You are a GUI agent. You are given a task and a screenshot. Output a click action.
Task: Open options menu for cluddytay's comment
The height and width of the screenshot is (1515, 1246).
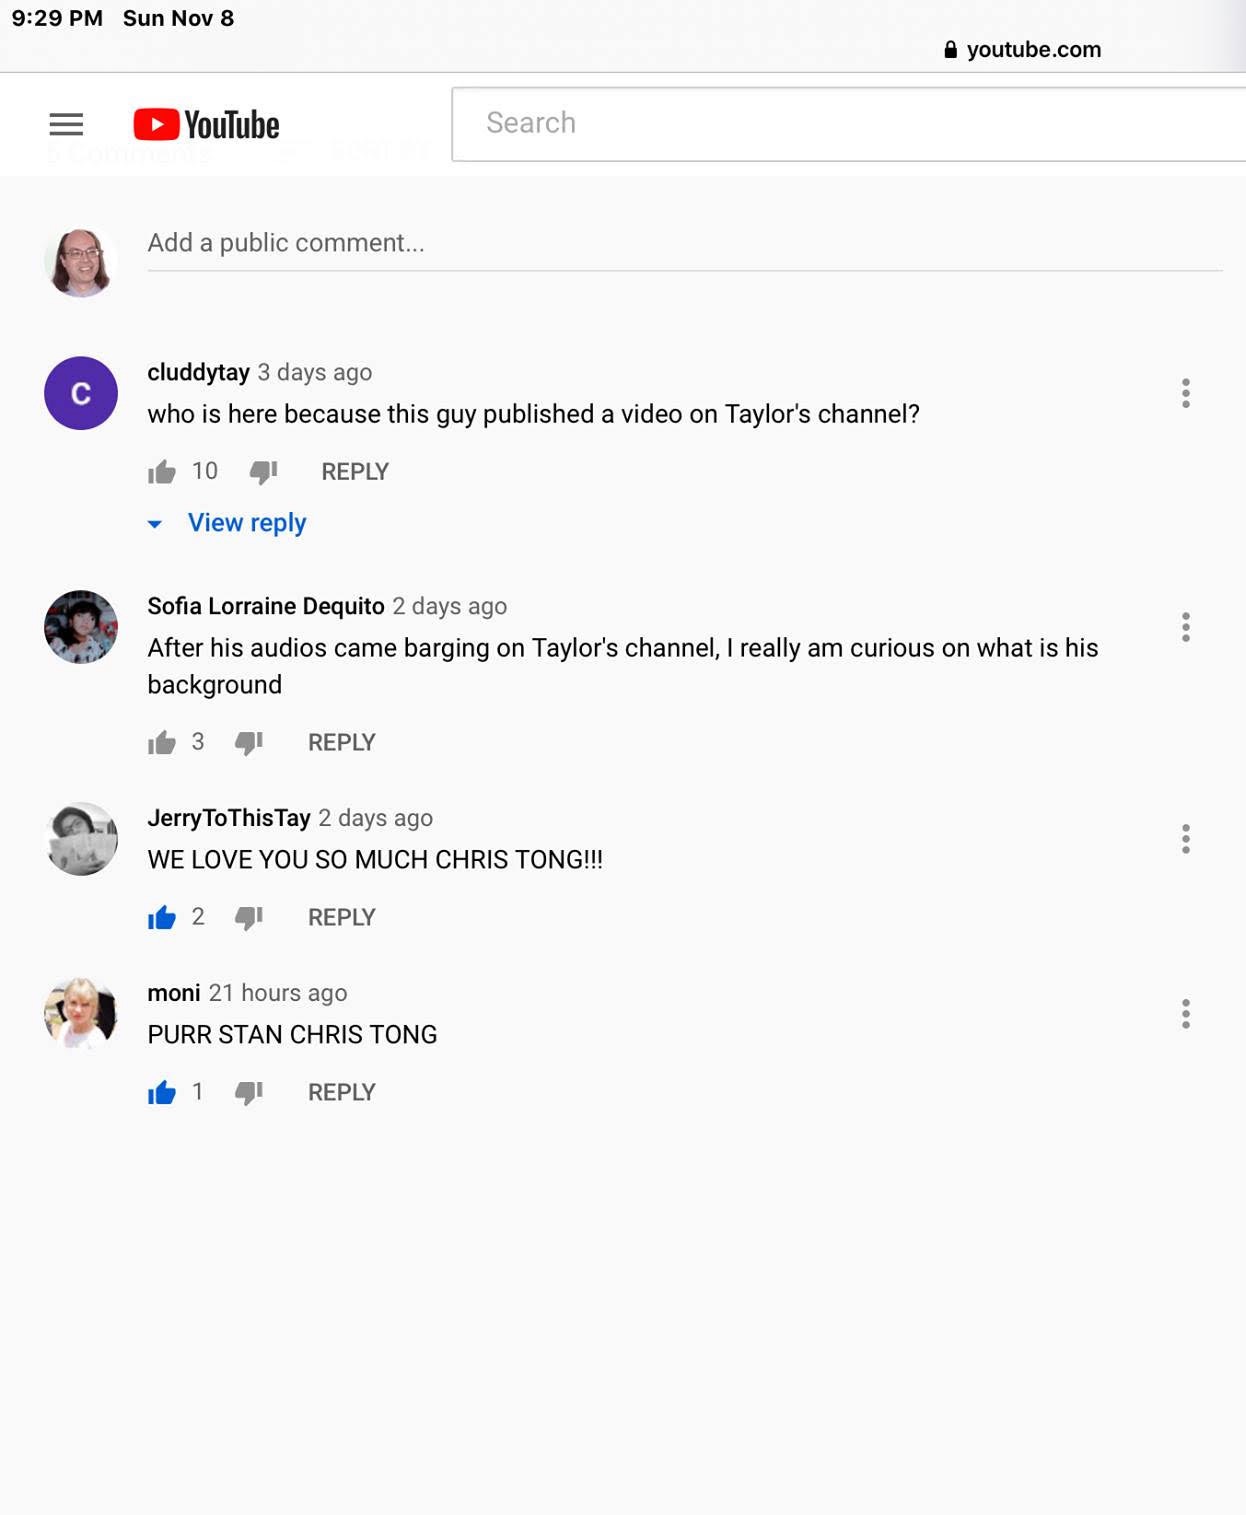point(1185,393)
